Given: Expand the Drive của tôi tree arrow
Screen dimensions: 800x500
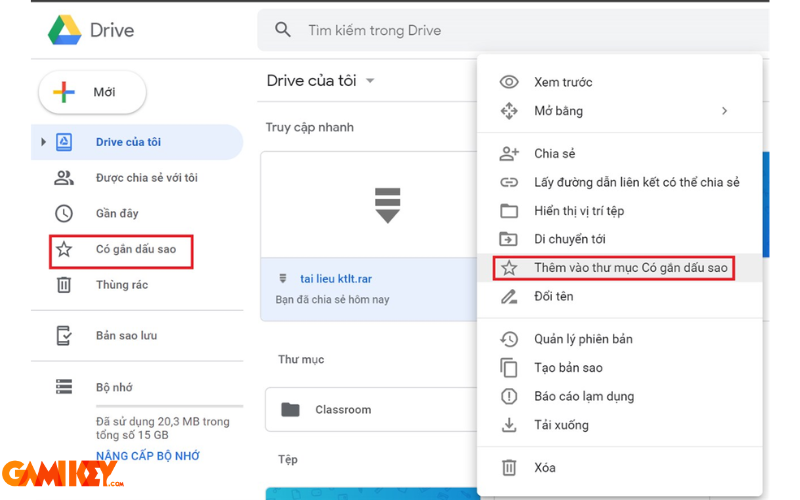Looking at the screenshot, I should coord(43,142).
